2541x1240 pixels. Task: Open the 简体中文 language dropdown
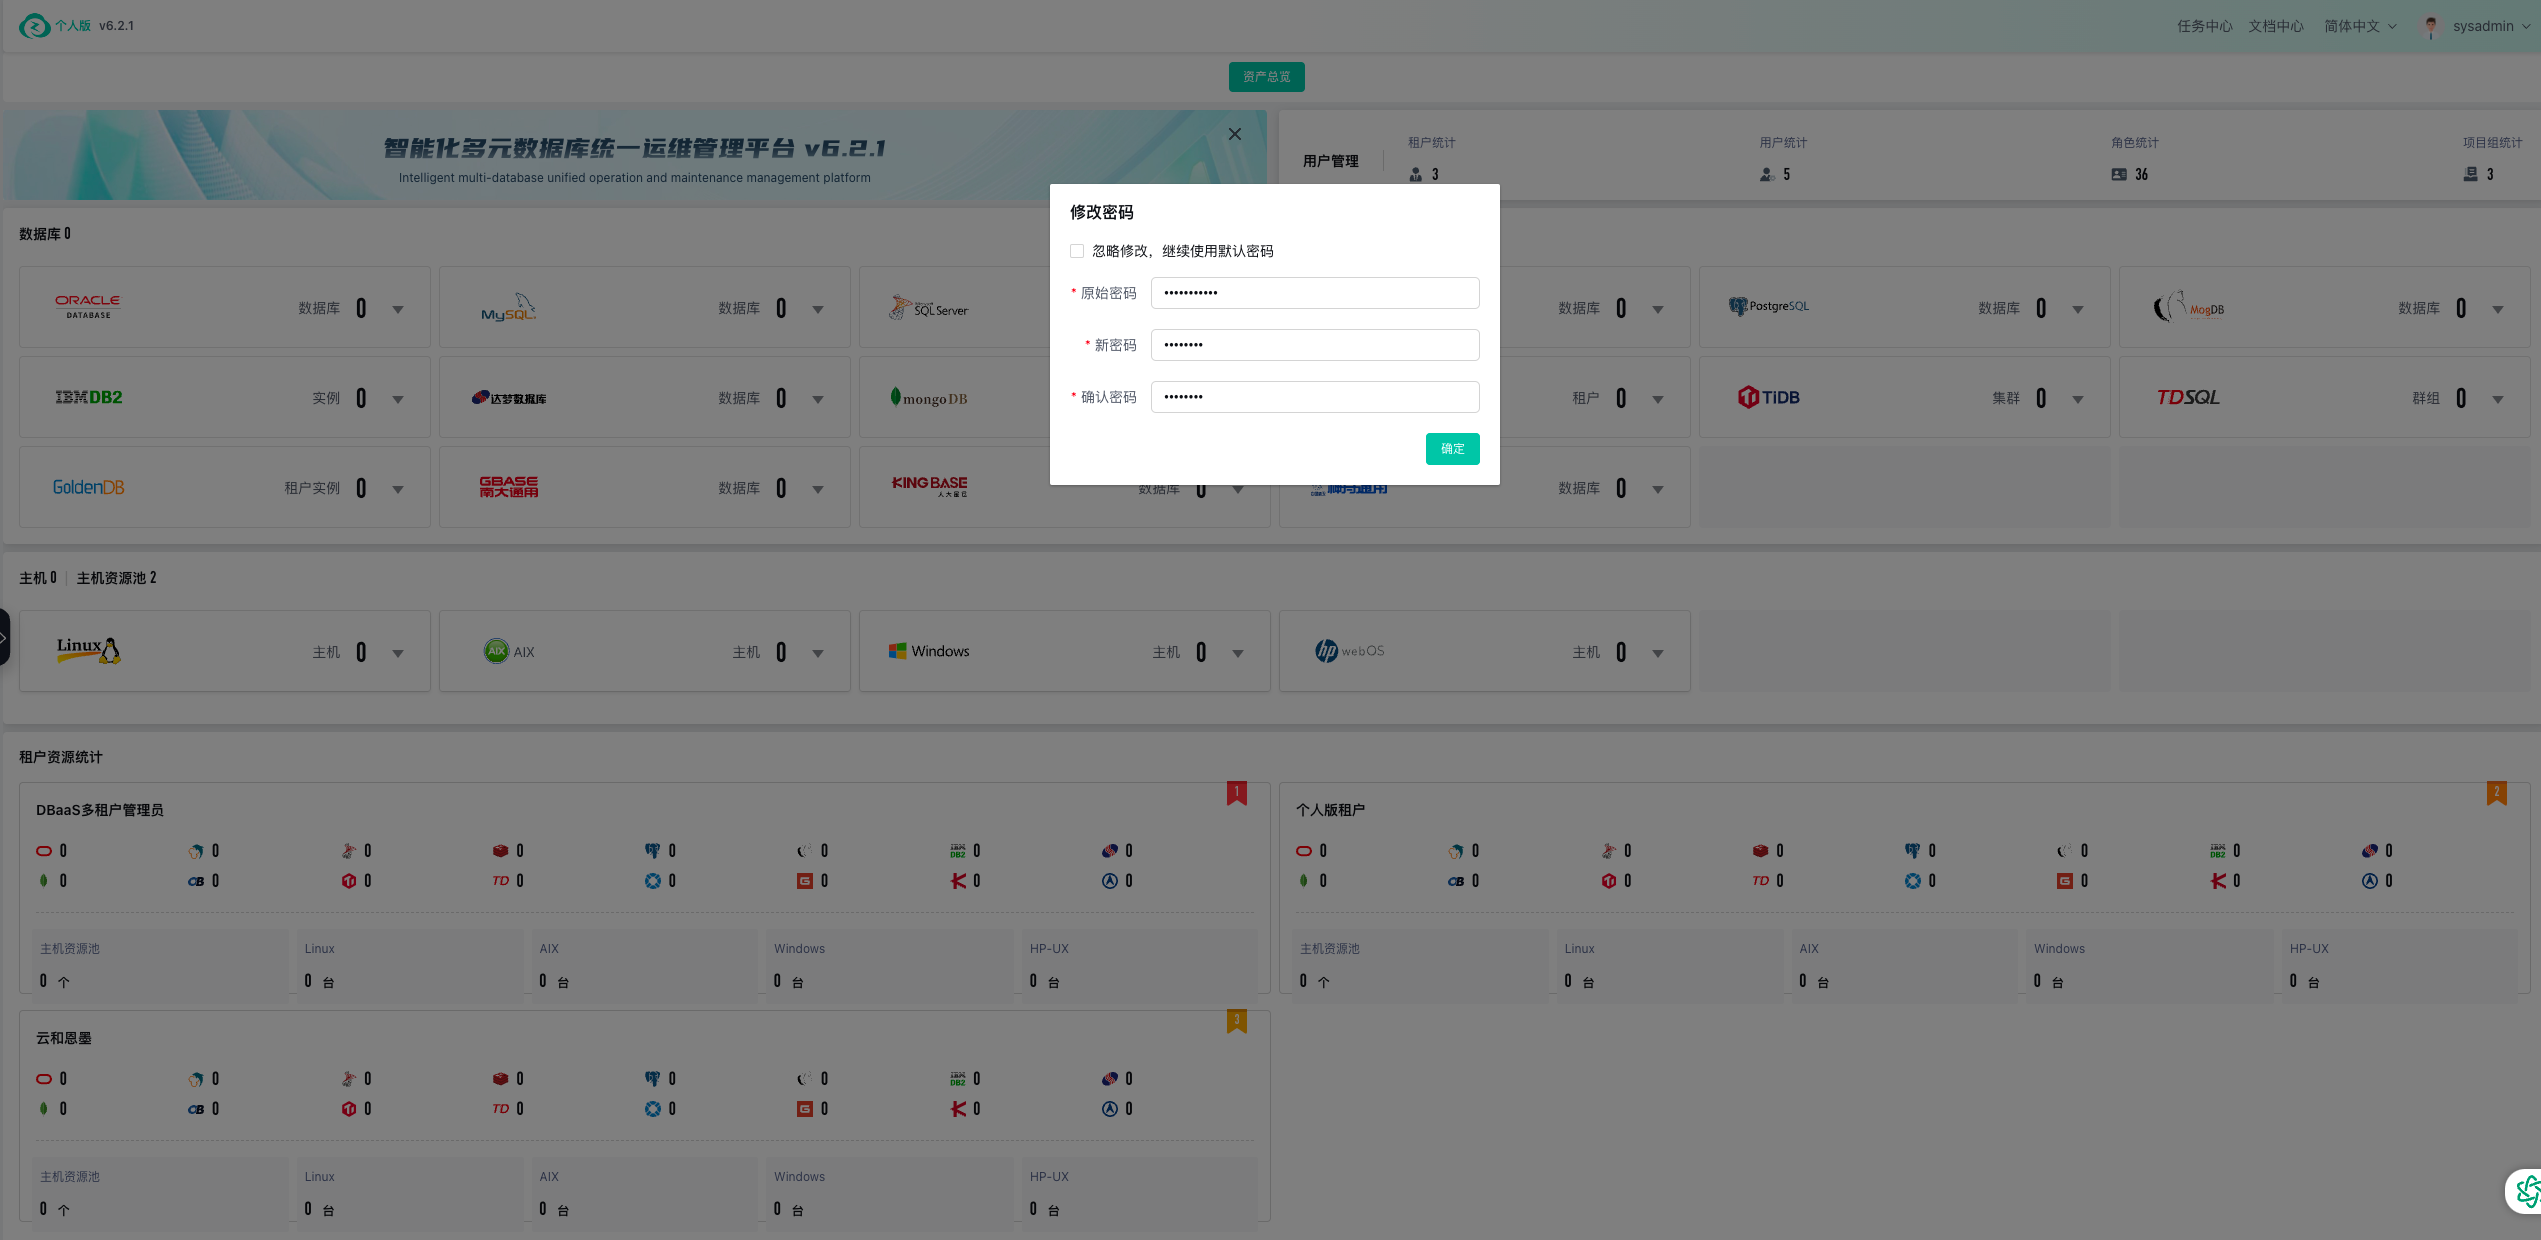point(2359,26)
